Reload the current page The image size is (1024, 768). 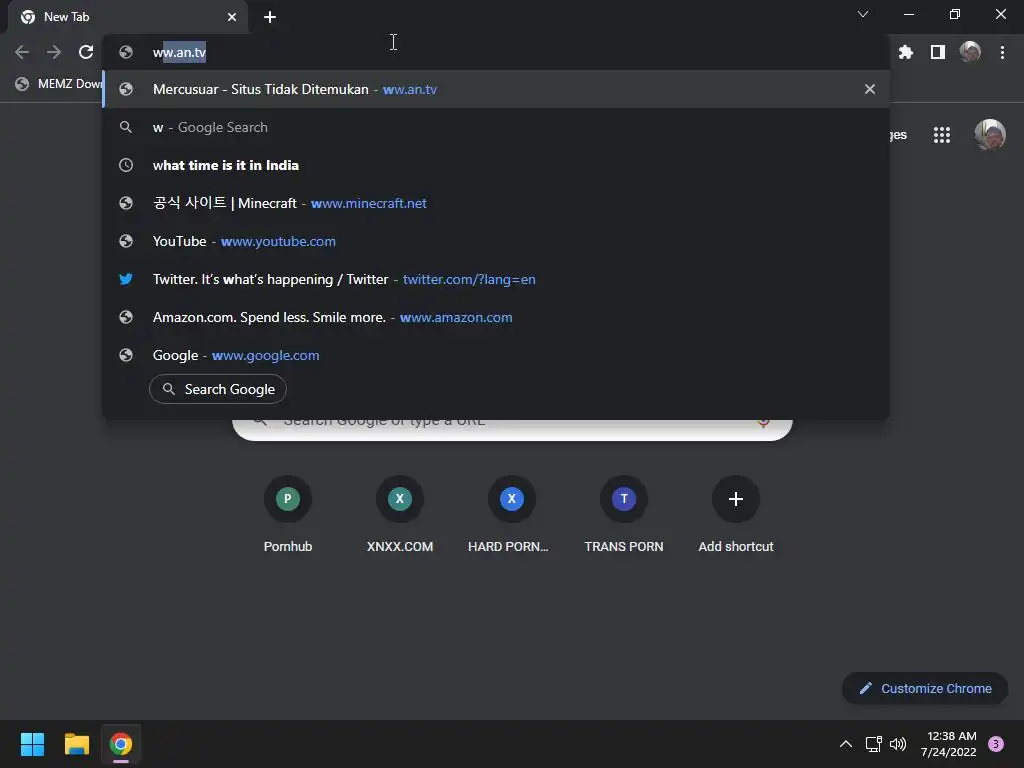coord(86,52)
